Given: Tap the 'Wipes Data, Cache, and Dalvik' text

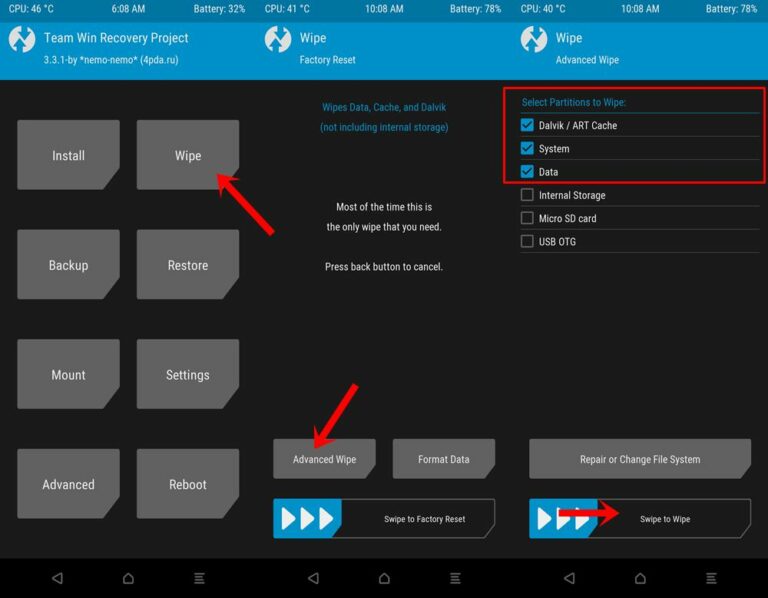Looking at the screenshot, I should click(384, 107).
